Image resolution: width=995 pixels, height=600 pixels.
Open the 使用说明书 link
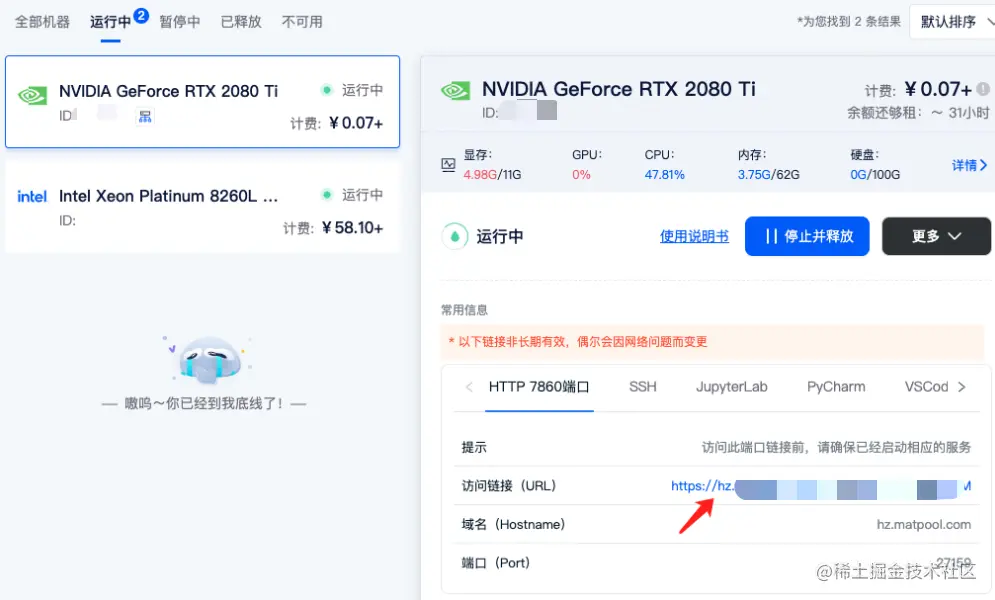pos(694,237)
